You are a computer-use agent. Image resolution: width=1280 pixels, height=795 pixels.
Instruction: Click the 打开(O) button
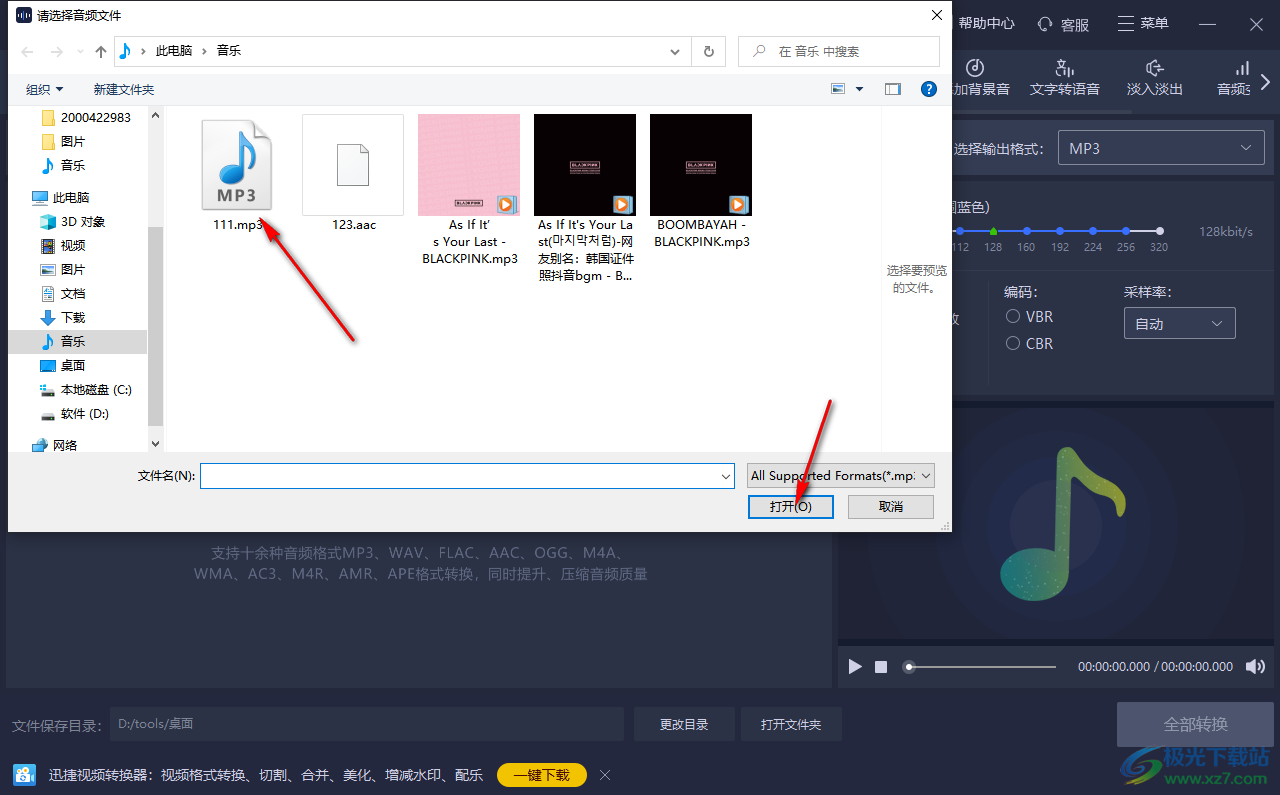click(x=790, y=507)
